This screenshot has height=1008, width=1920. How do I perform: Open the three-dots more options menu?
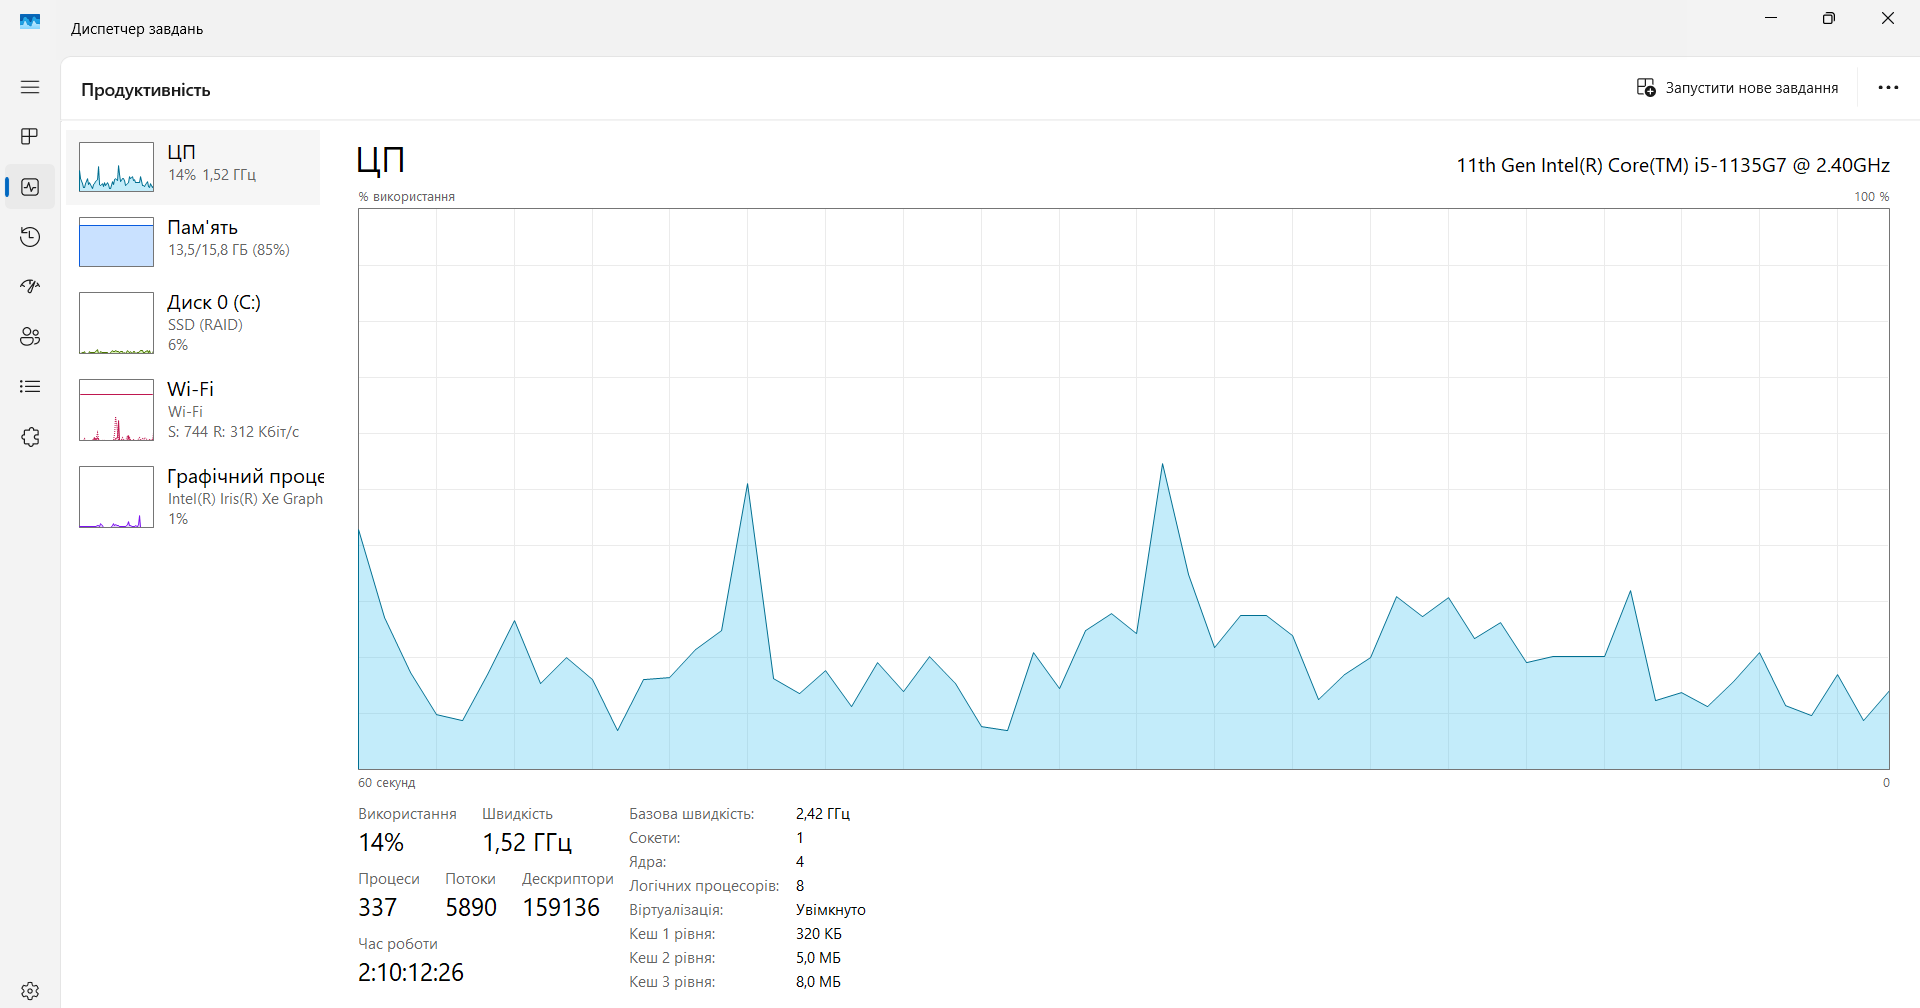[1888, 88]
